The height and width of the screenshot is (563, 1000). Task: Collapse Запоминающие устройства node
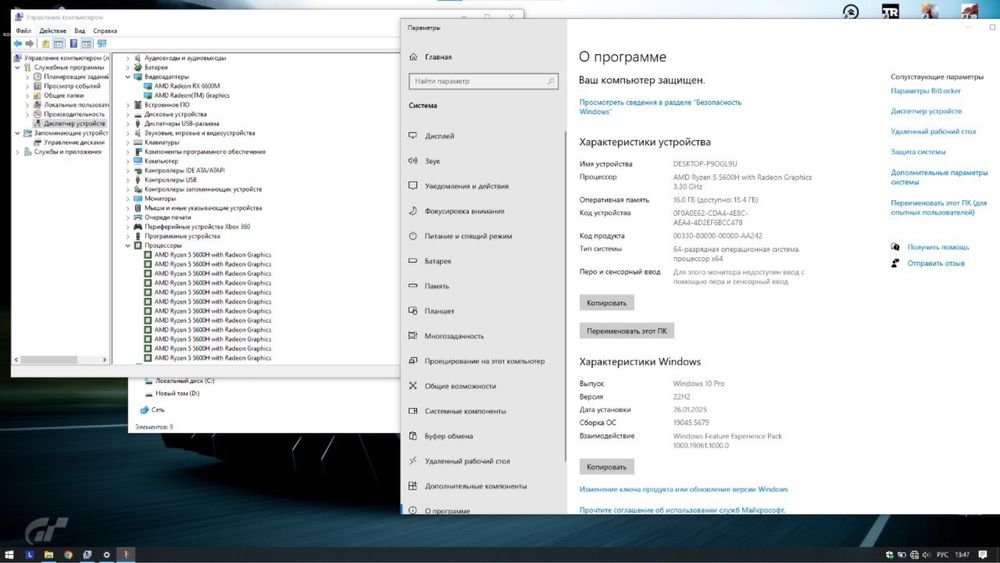[x=18, y=133]
